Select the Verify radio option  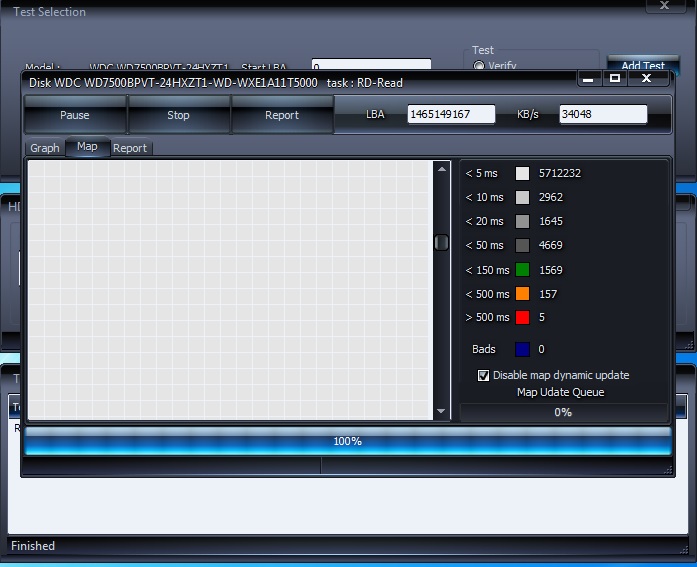479,65
